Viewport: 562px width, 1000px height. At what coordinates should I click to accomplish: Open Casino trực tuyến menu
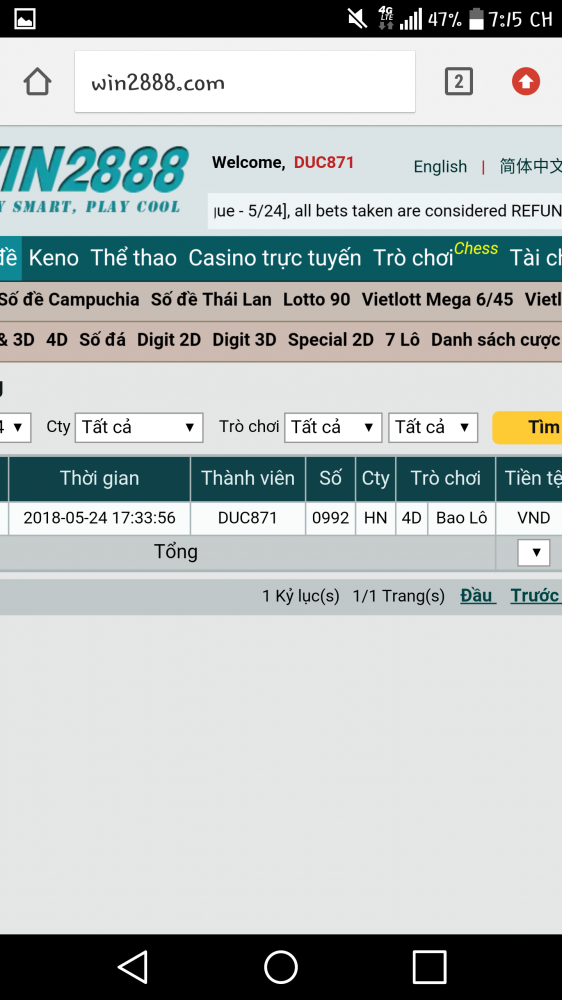274,258
